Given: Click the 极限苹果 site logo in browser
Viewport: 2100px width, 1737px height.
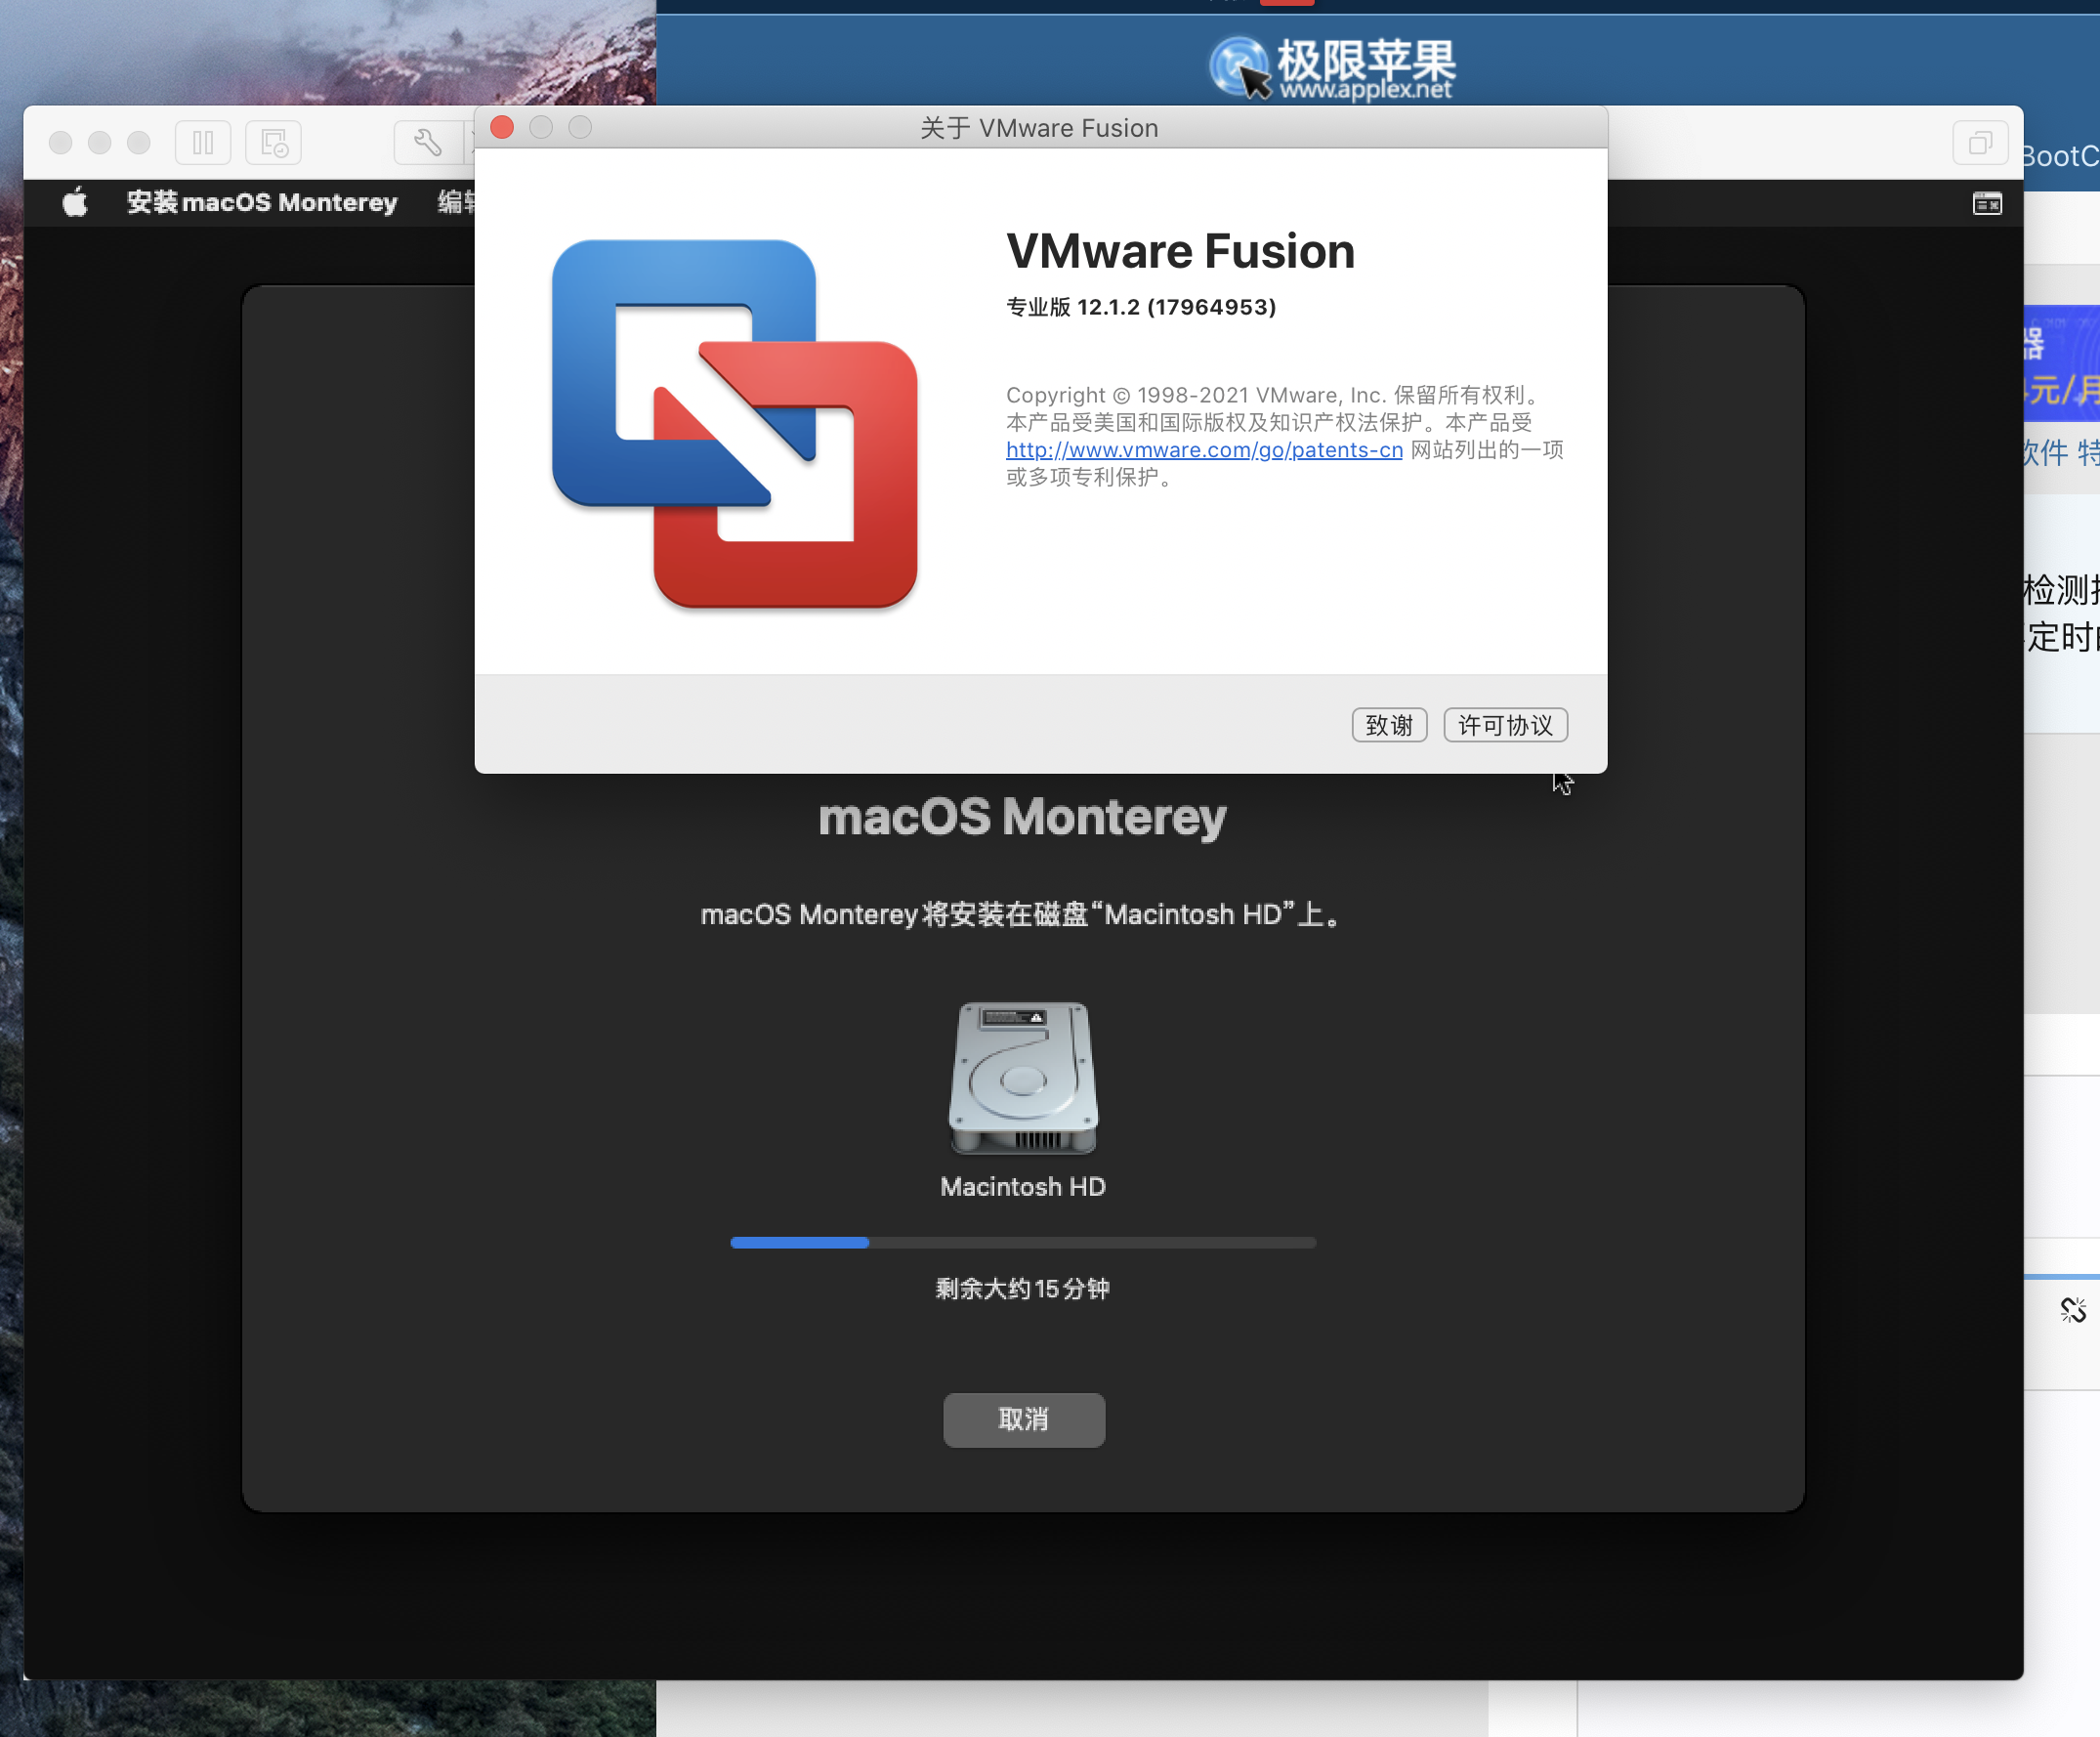Looking at the screenshot, I should pos(1333,68).
